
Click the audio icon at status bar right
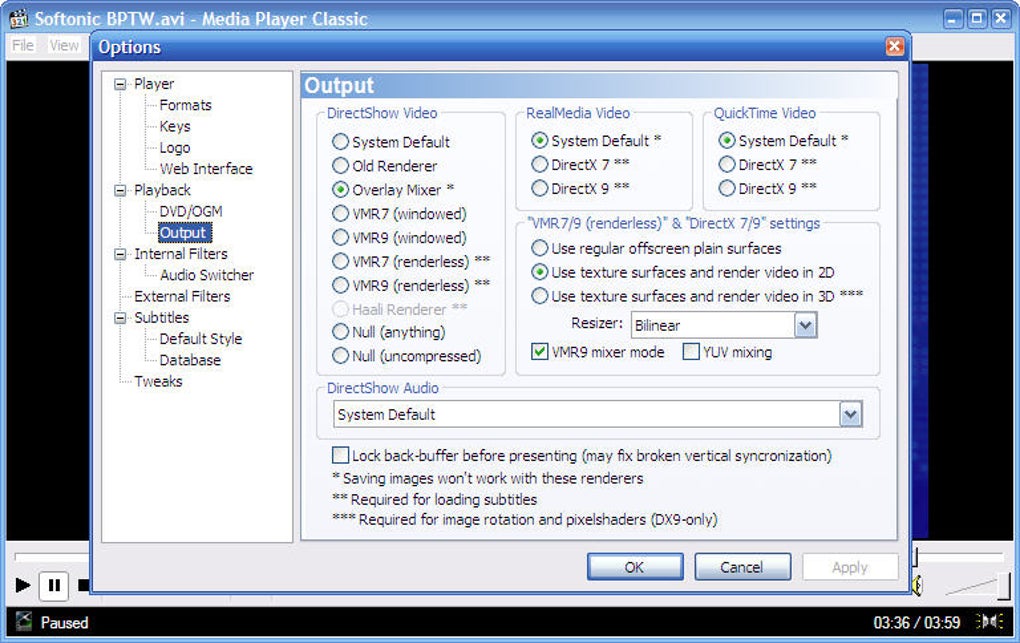[989, 622]
